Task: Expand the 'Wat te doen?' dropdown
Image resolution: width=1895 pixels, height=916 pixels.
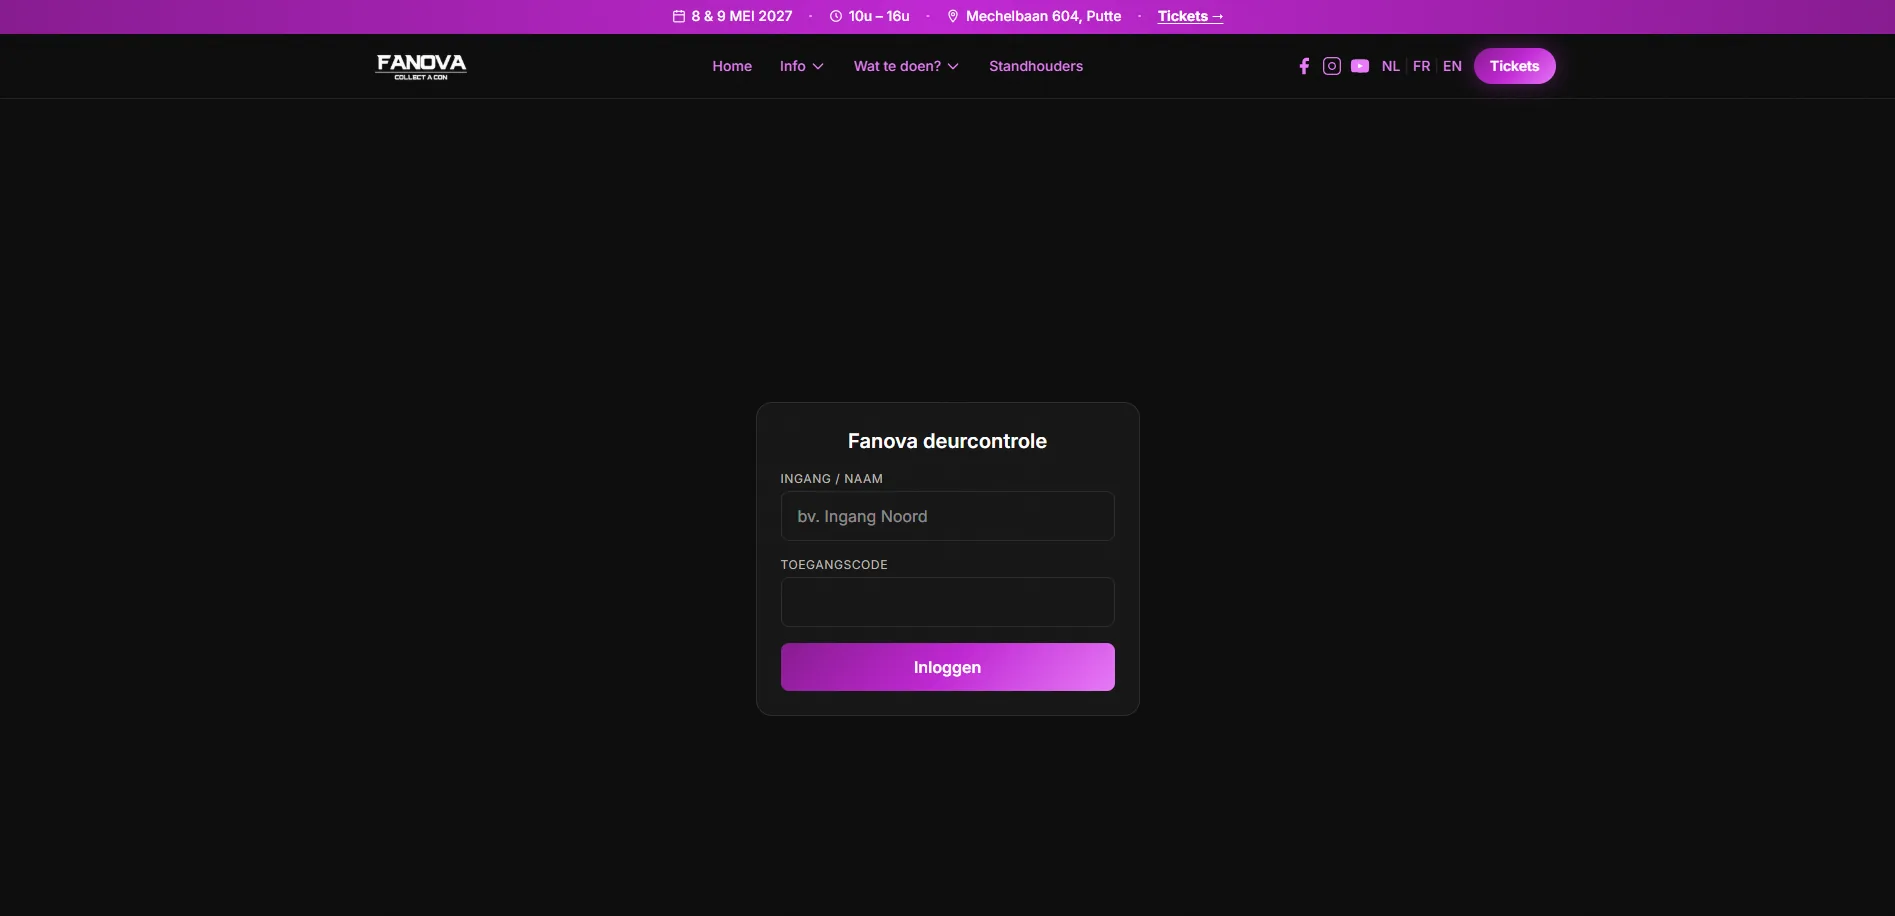Action: [x=906, y=66]
